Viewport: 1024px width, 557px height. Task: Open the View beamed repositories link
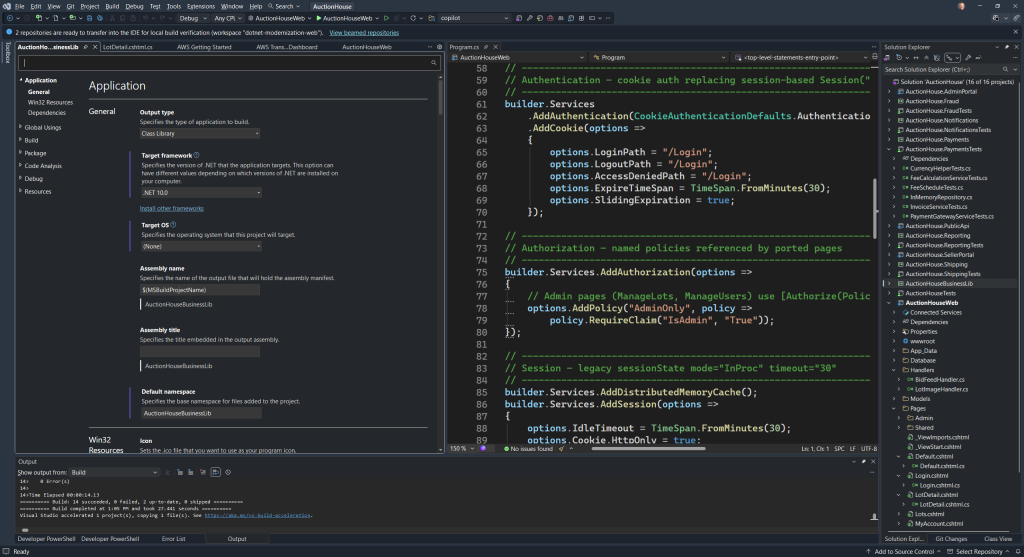point(364,33)
